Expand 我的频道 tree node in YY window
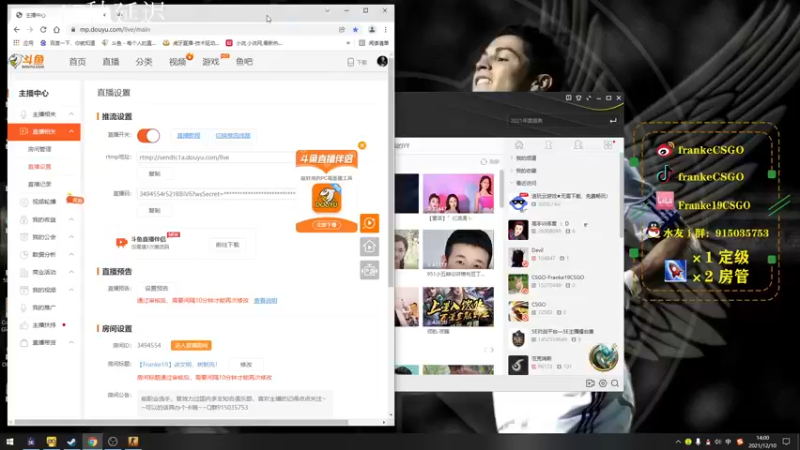Image resolution: width=800 pixels, height=450 pixels. pos(512,158)
